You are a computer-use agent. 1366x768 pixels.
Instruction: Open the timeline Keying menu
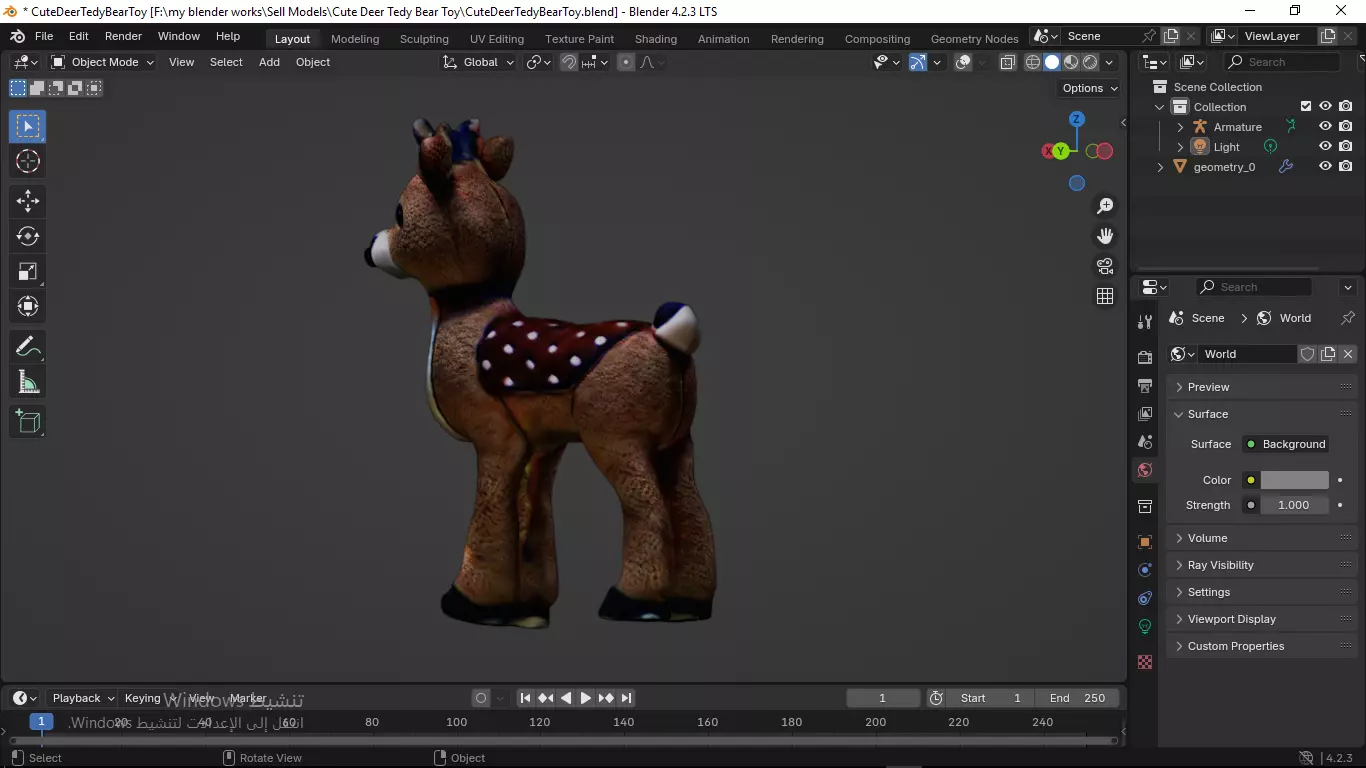click(x=149, y=698)
